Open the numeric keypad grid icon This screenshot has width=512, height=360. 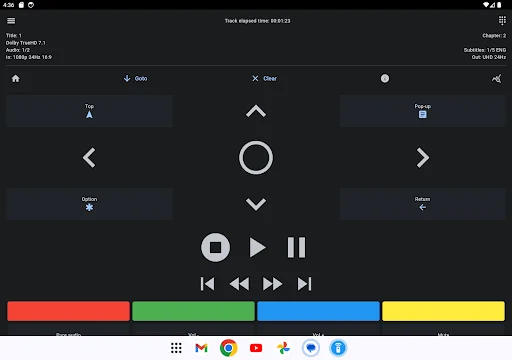pos(502,20)
